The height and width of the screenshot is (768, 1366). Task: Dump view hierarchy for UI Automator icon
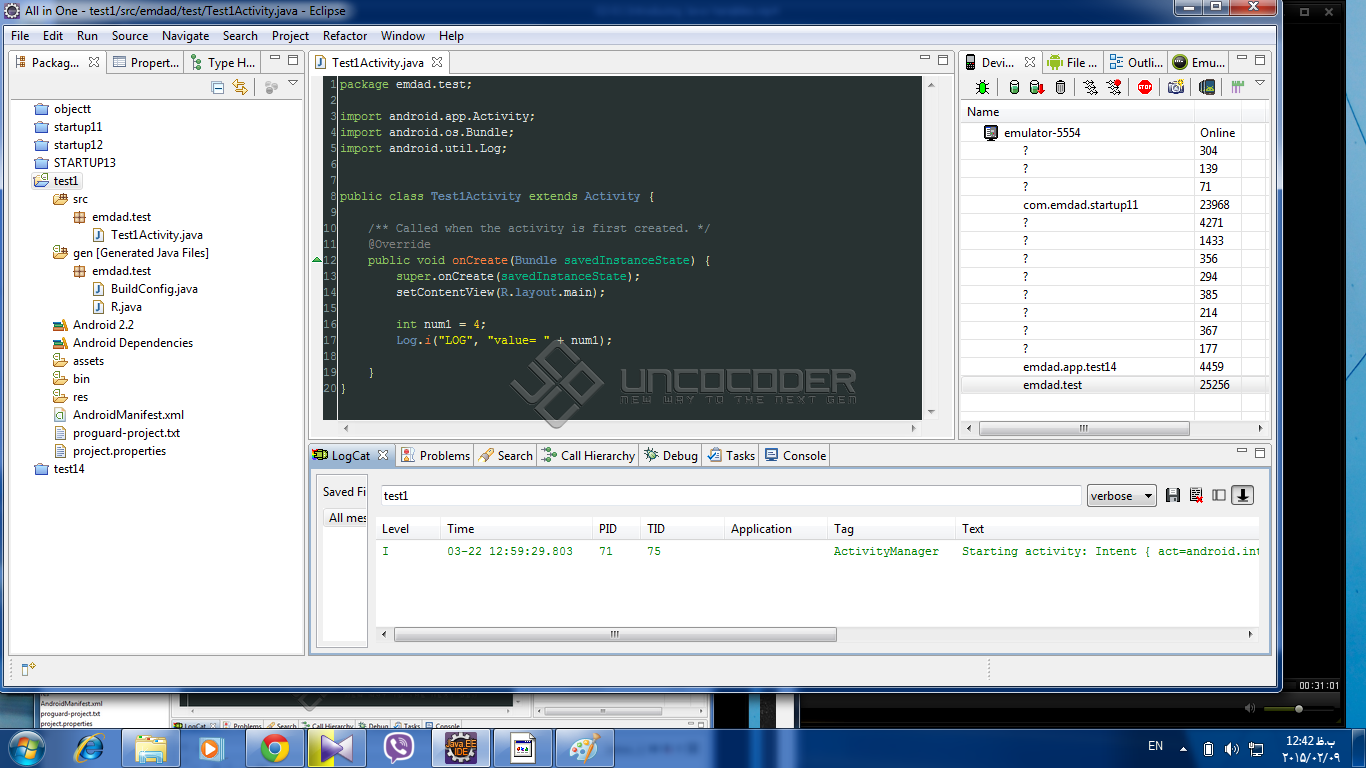click(1207, 87)
